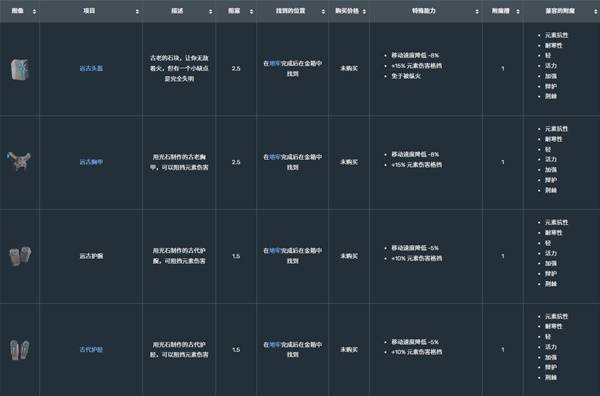Select 元素抗性 enchantment in greaves row

coord(556,316)
